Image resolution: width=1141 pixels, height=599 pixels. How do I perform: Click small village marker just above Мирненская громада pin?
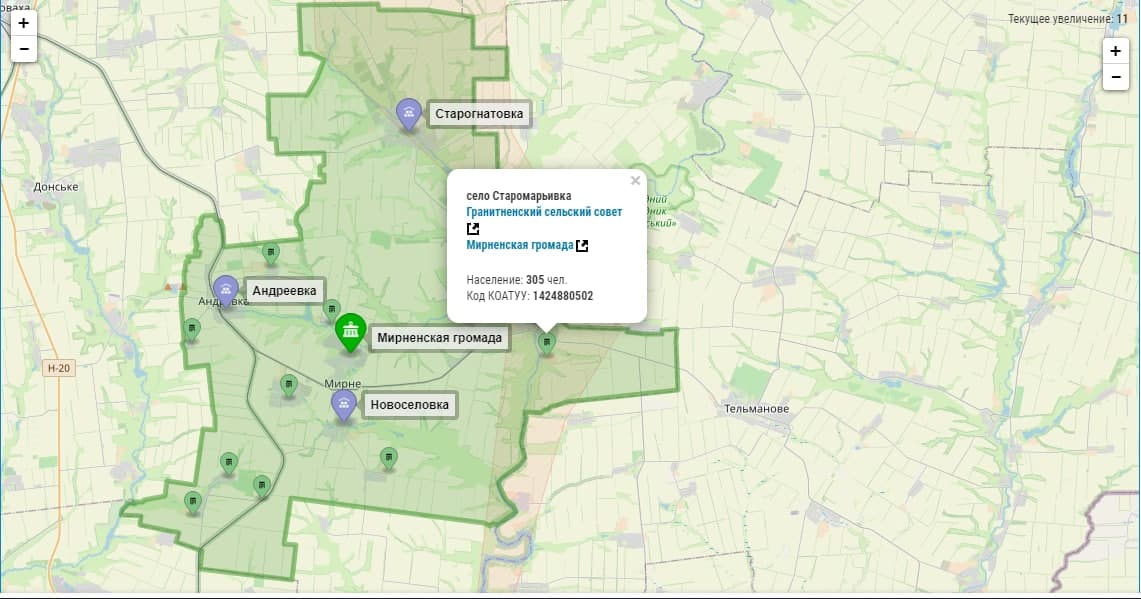[x=331, y=309]
